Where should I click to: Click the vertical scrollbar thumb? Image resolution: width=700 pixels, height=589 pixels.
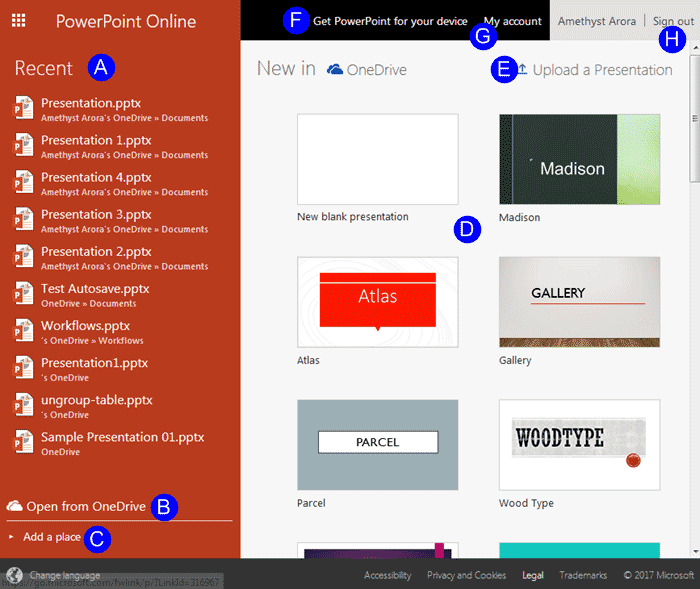(695, 118)
